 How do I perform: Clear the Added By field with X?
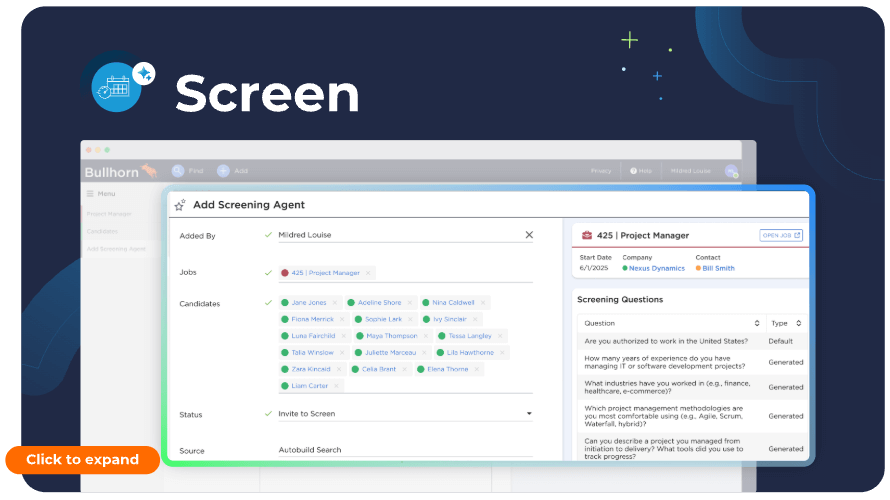[x=529, y=235]
